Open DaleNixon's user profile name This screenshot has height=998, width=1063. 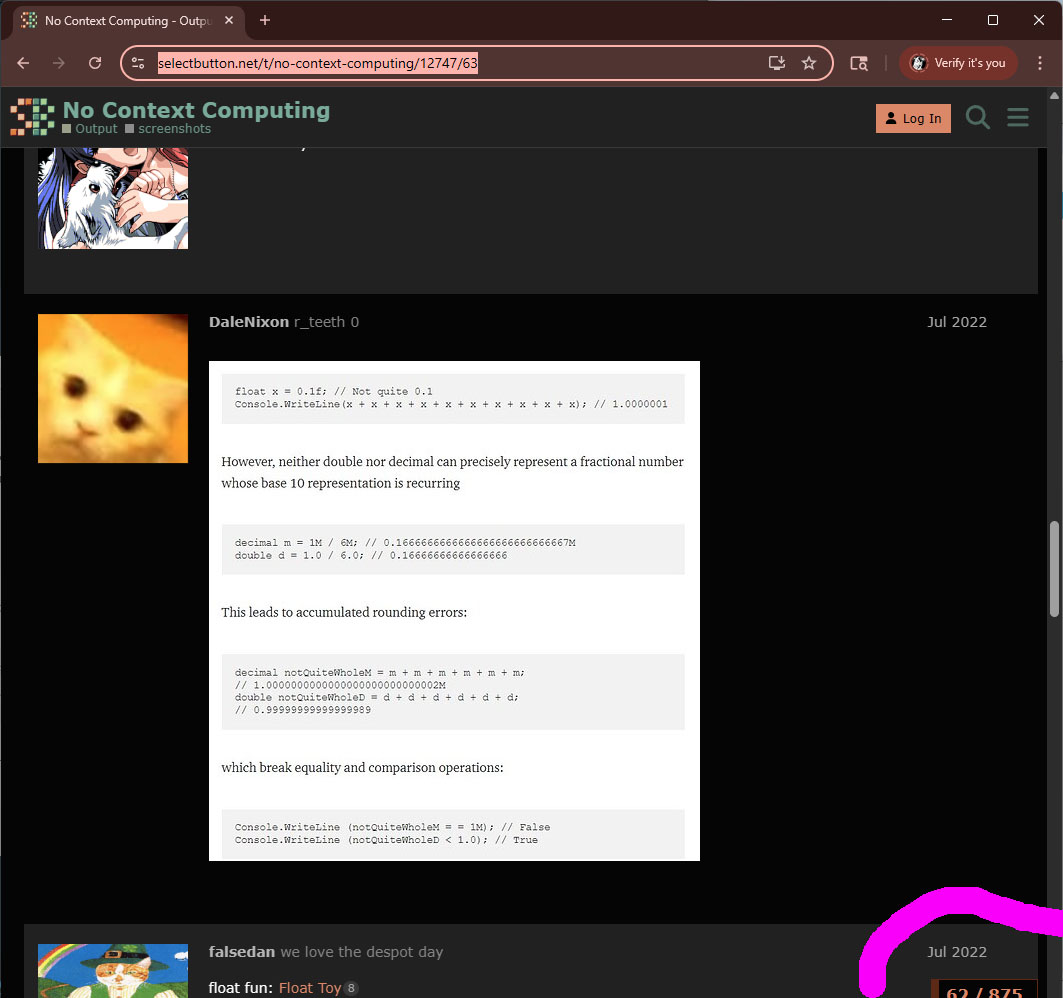[248, 322]
